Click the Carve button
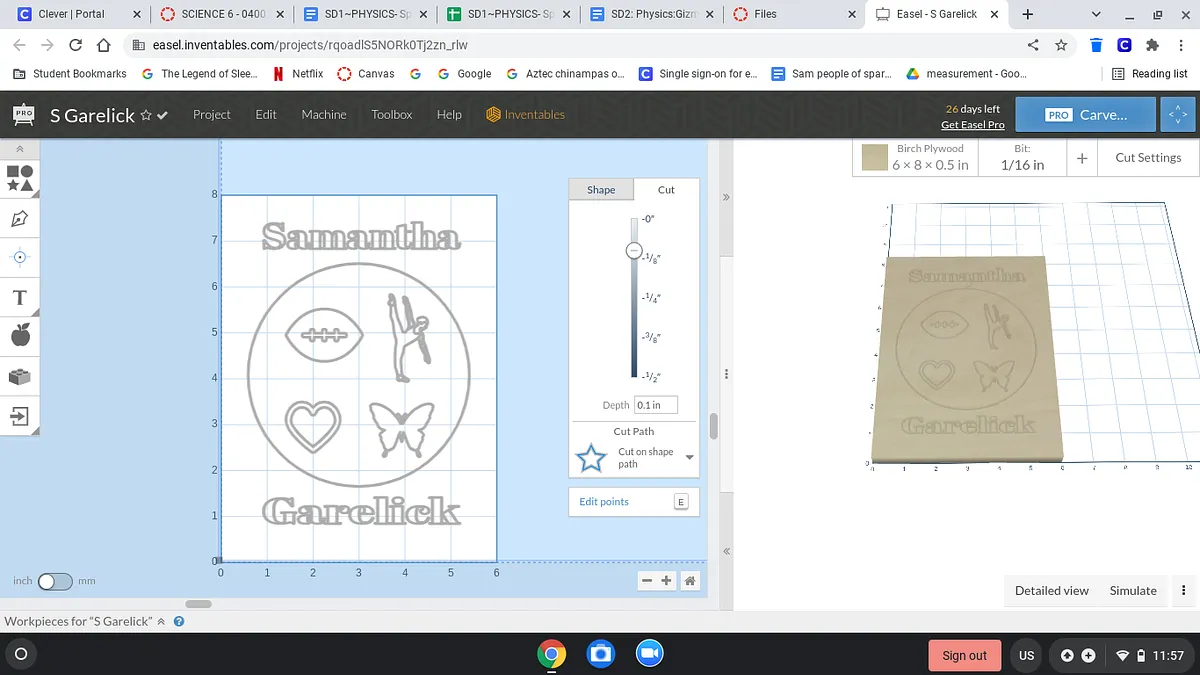 click(1085, 115)
